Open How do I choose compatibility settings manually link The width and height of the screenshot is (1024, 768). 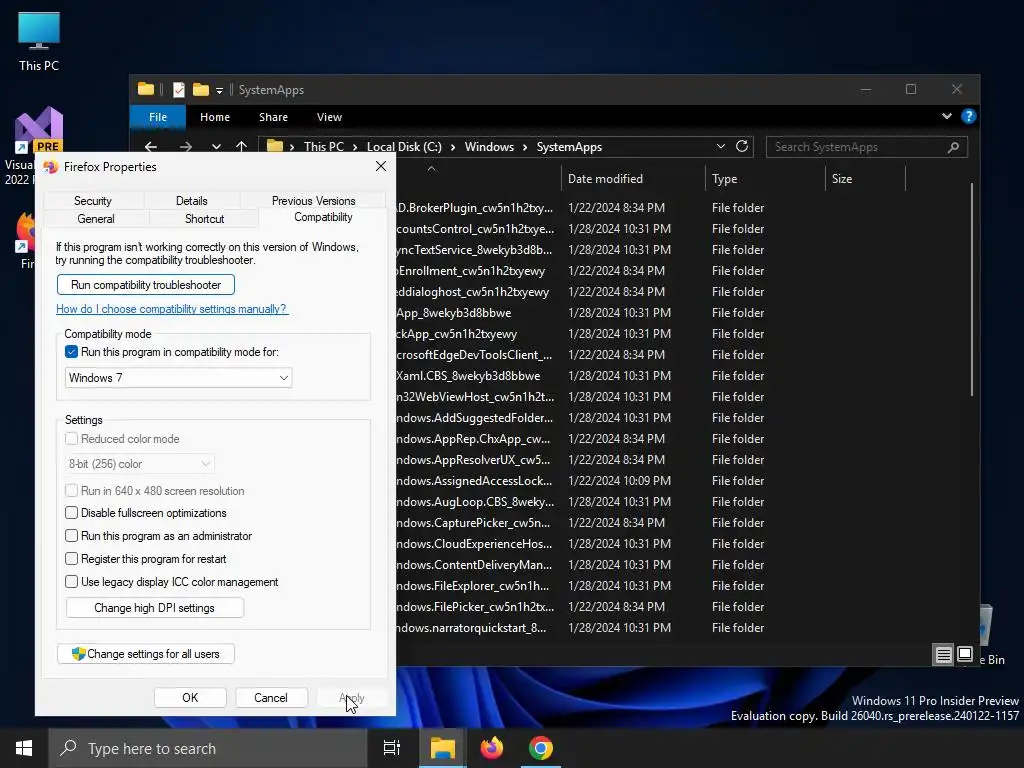click(x=172, y=309)
